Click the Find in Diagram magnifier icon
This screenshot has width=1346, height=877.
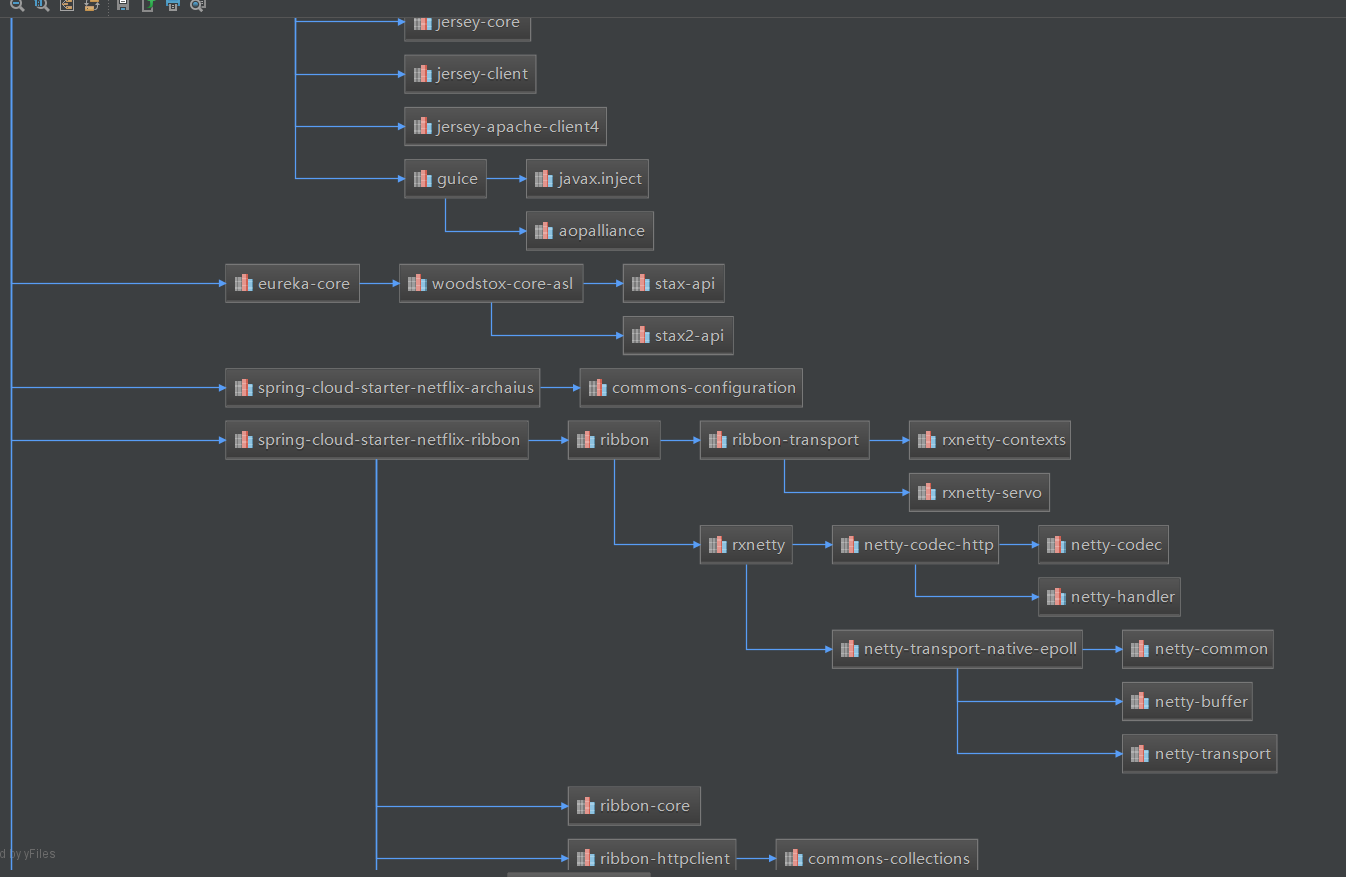tap(198, 6)
